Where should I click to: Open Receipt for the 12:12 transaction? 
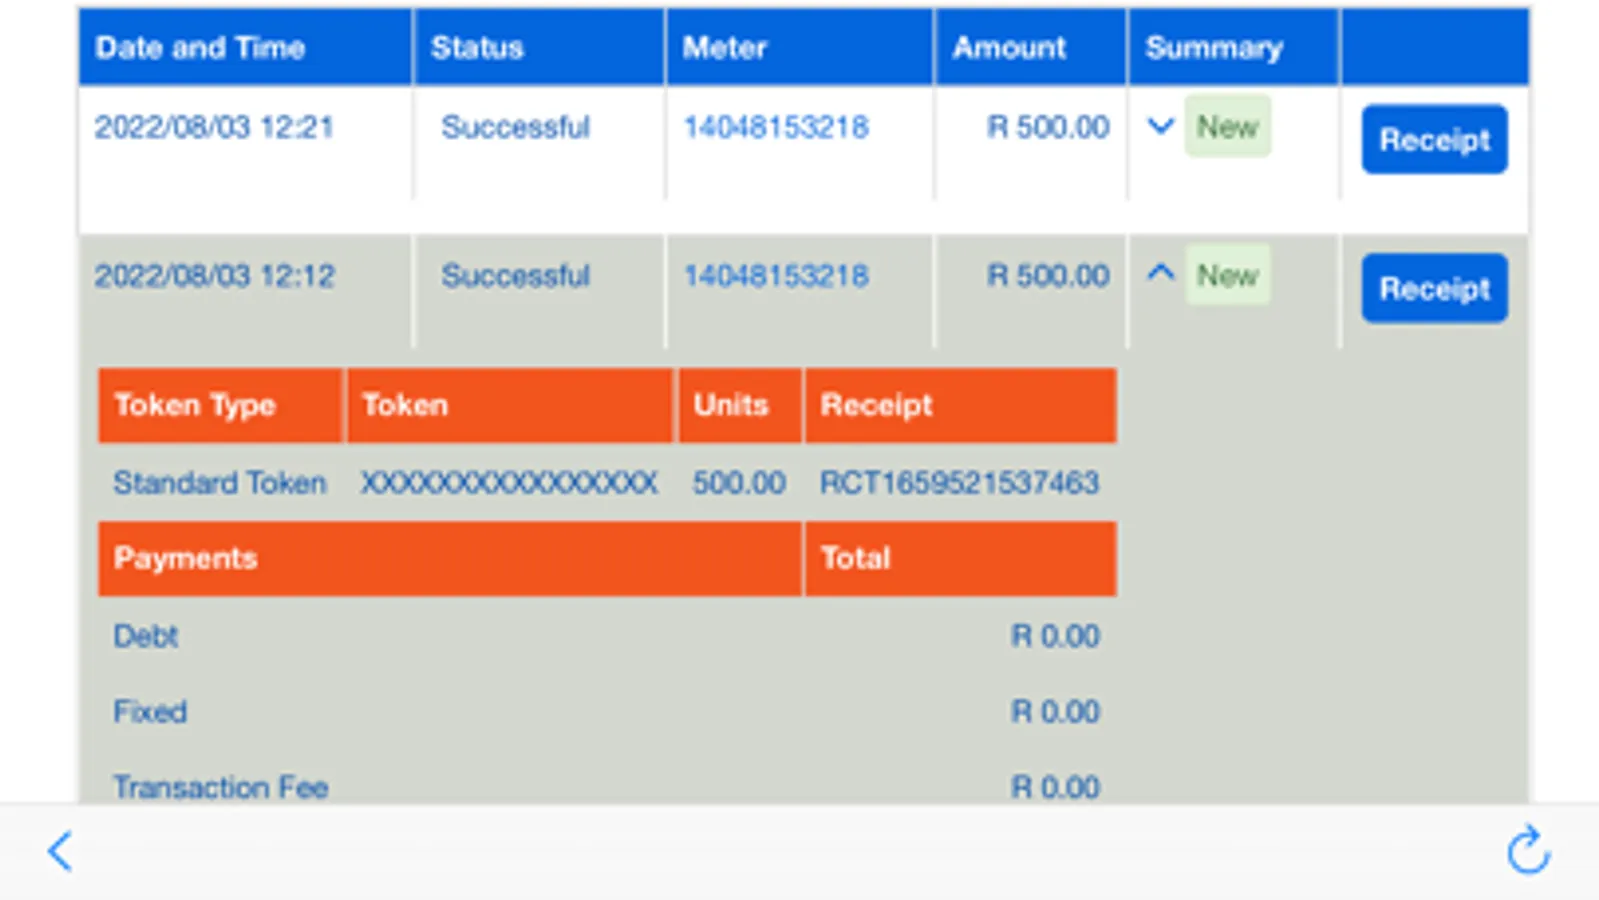click(1434, 288)
